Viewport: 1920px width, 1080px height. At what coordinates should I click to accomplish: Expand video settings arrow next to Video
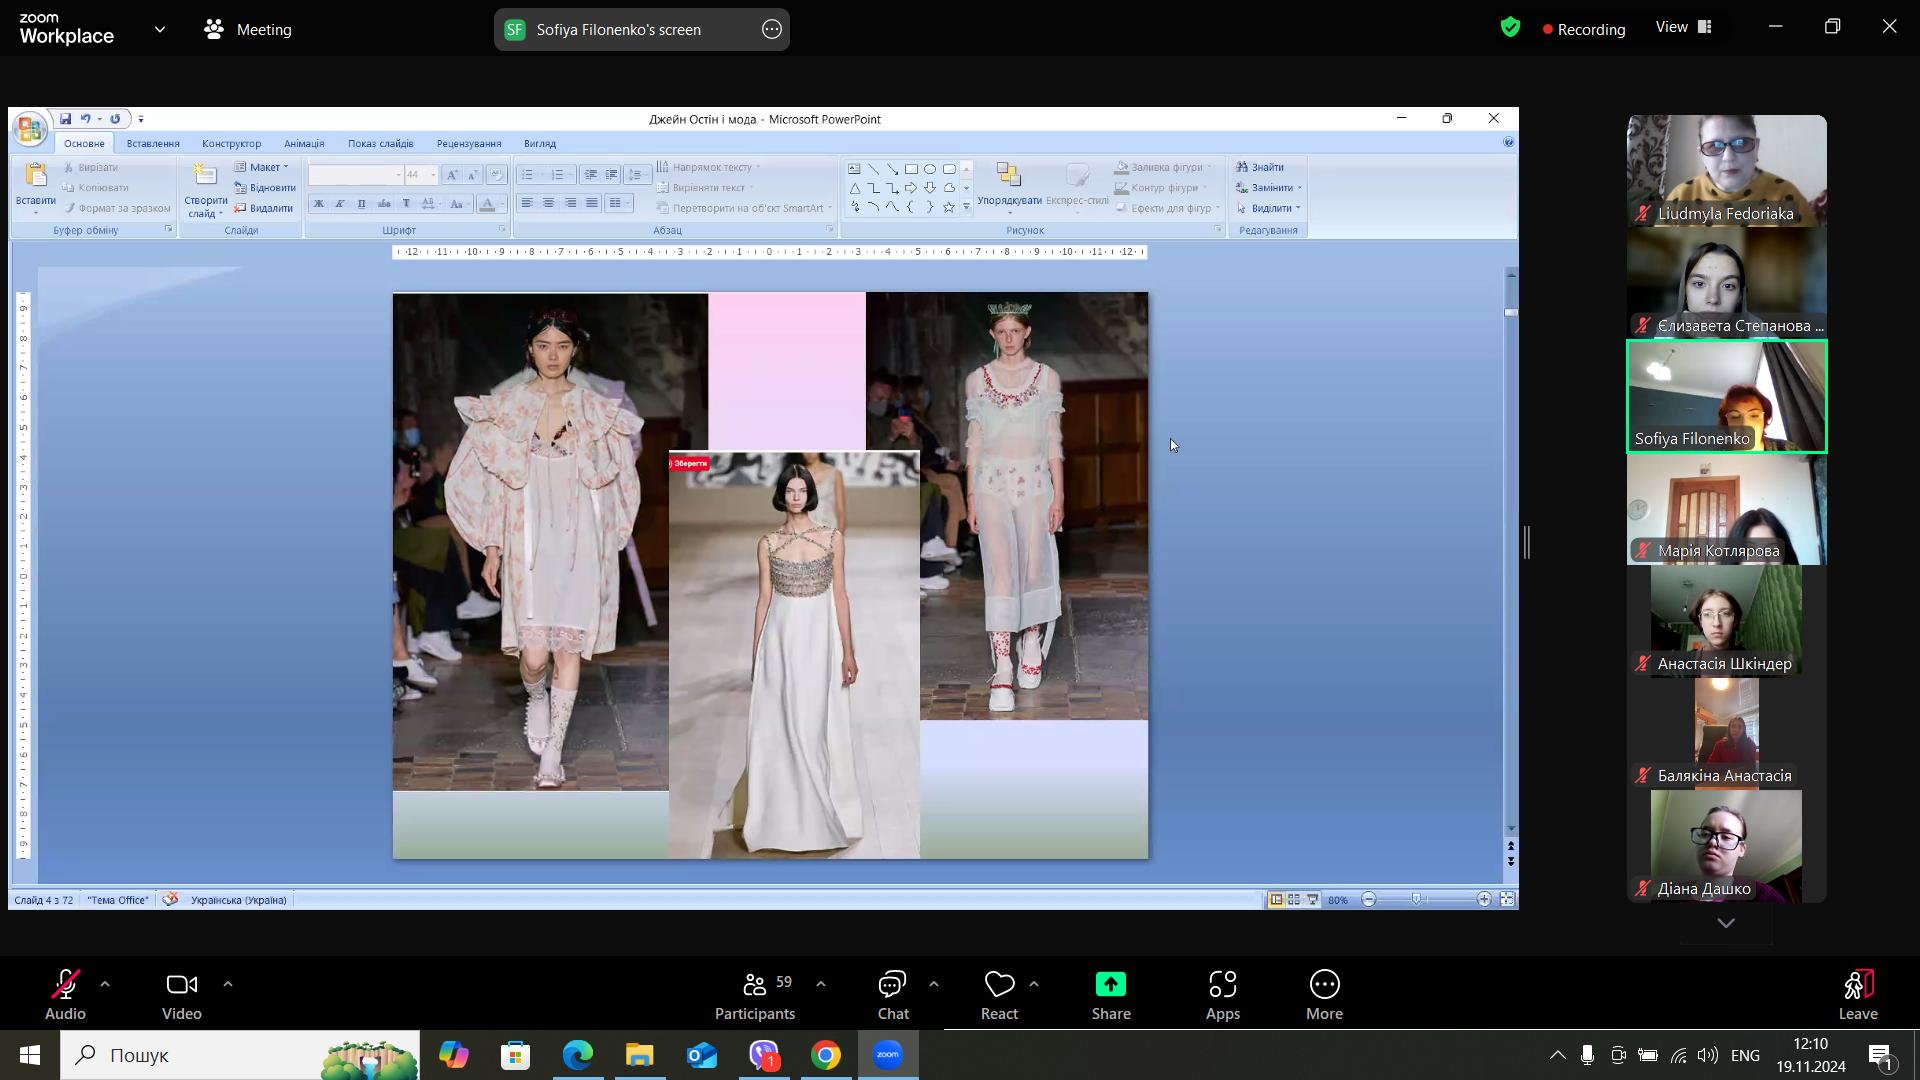228,985
